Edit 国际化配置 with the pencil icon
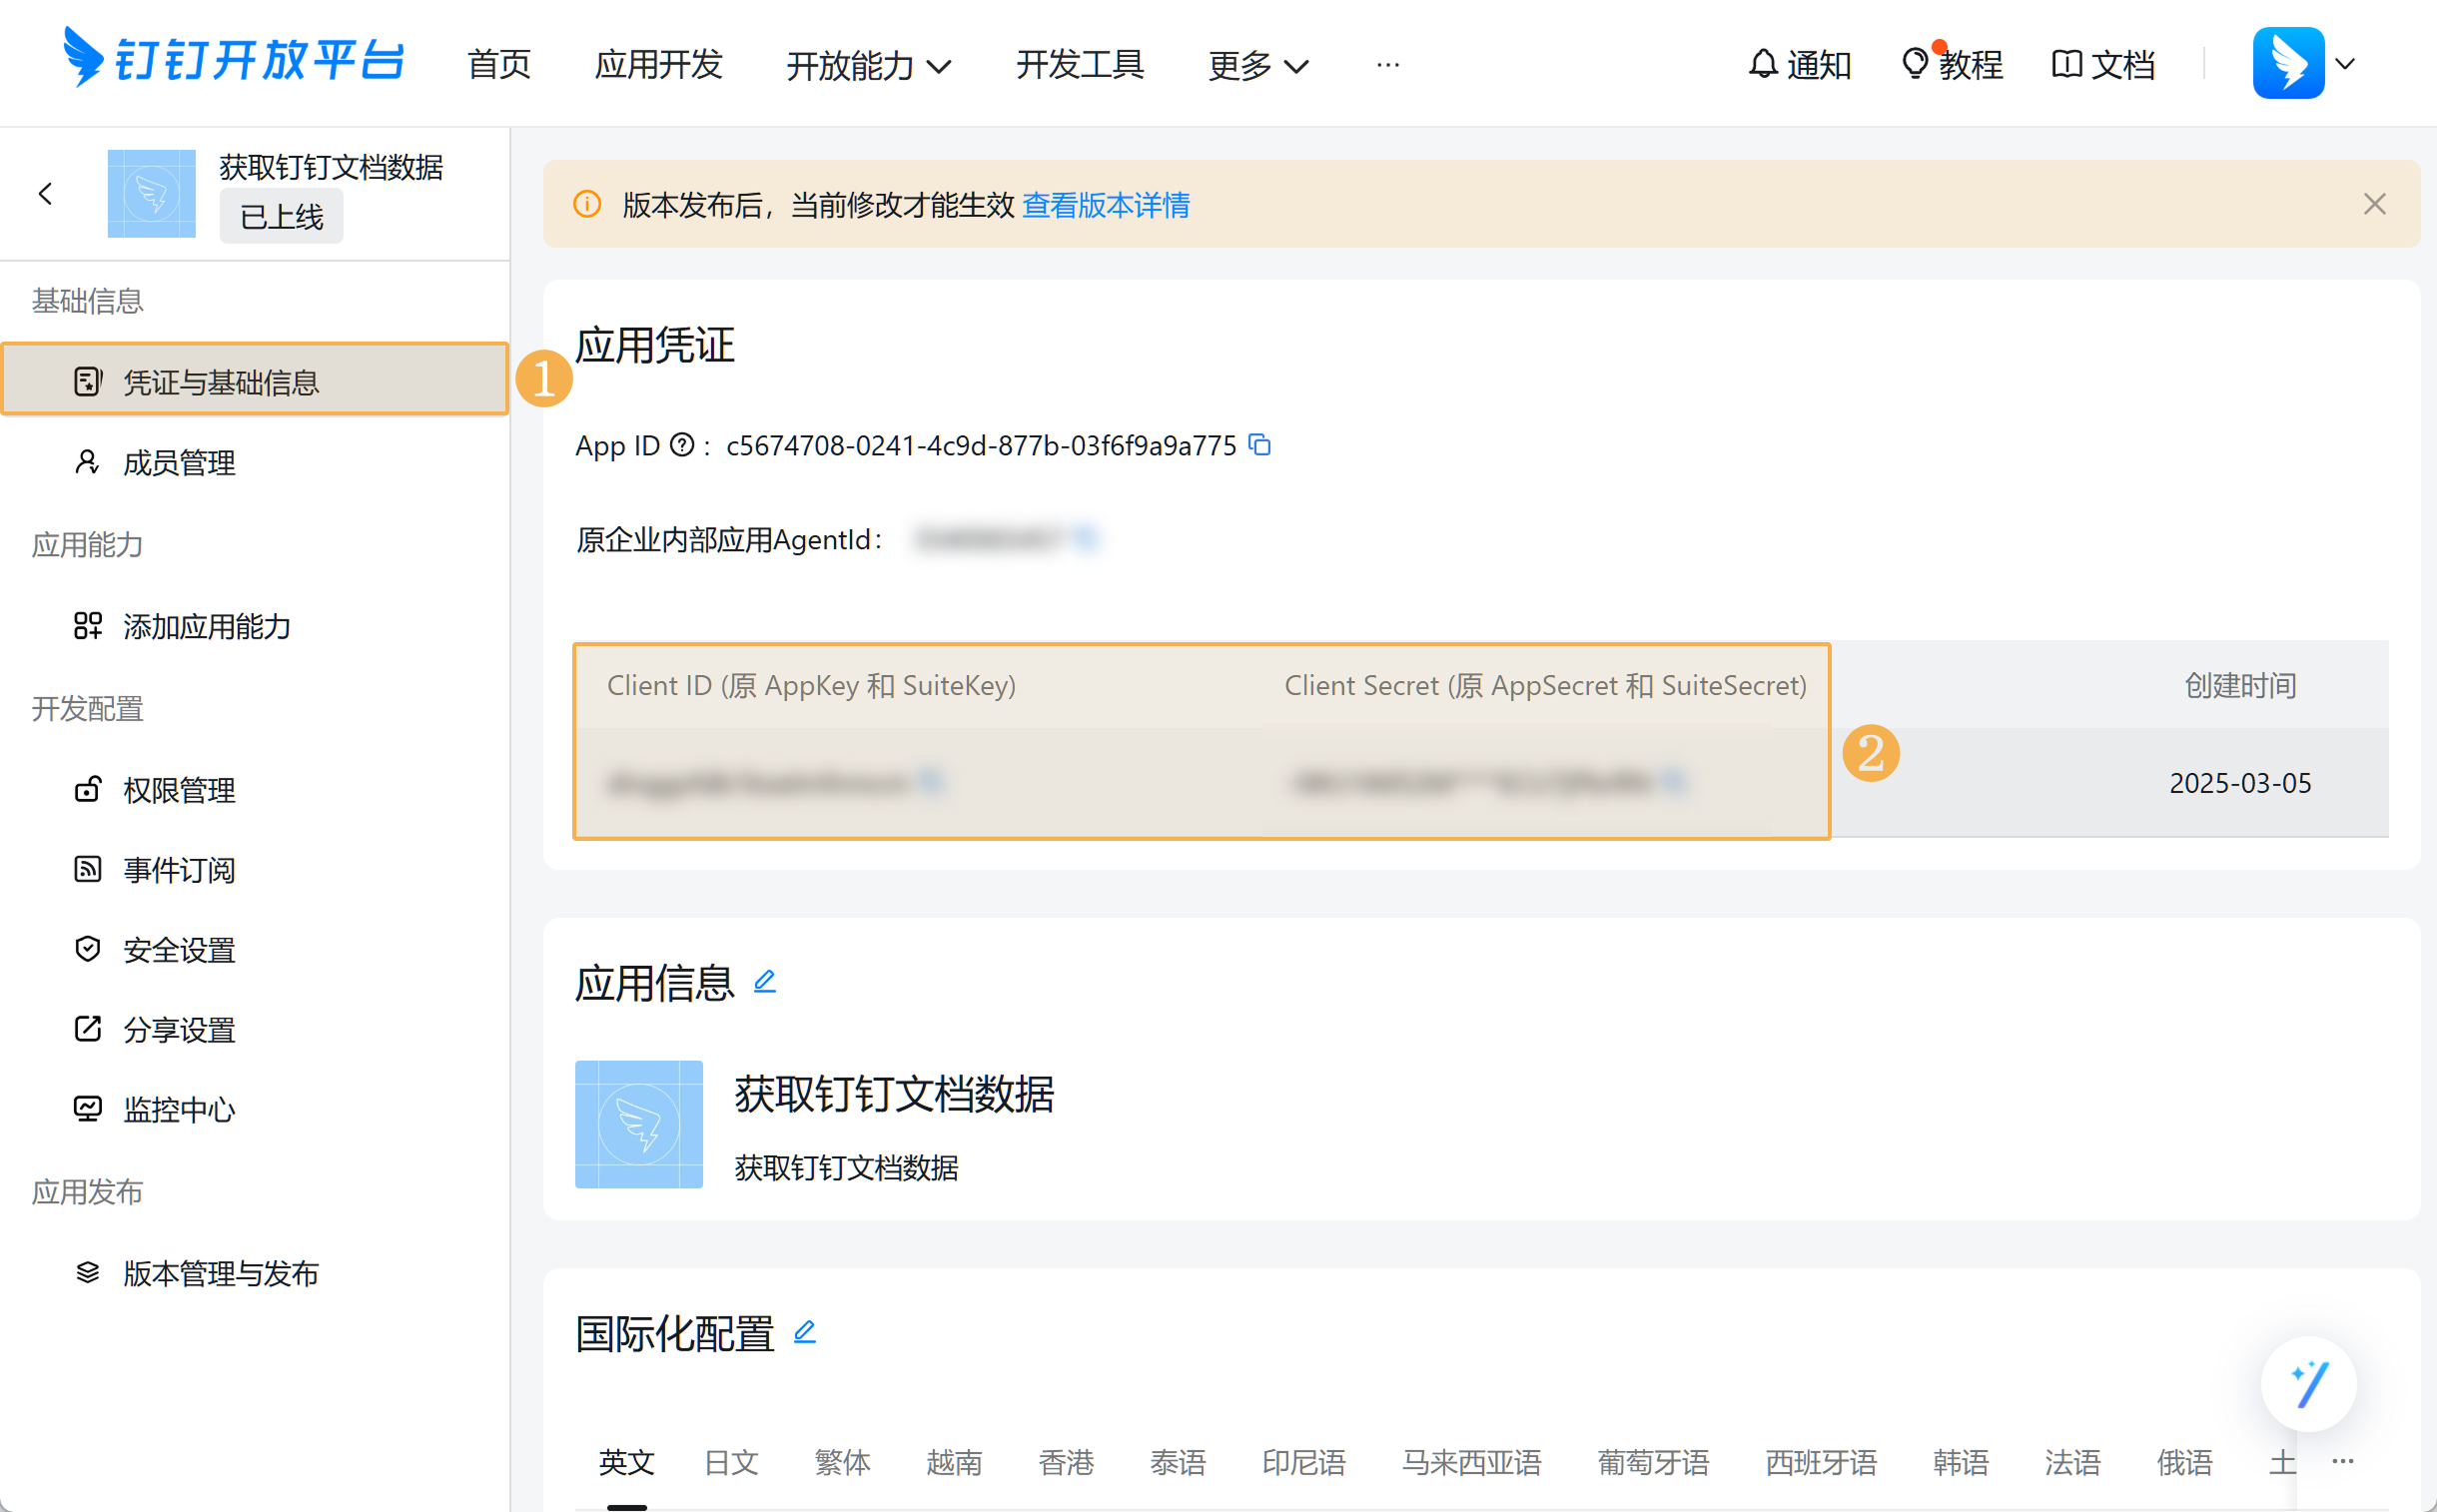 805,1332
